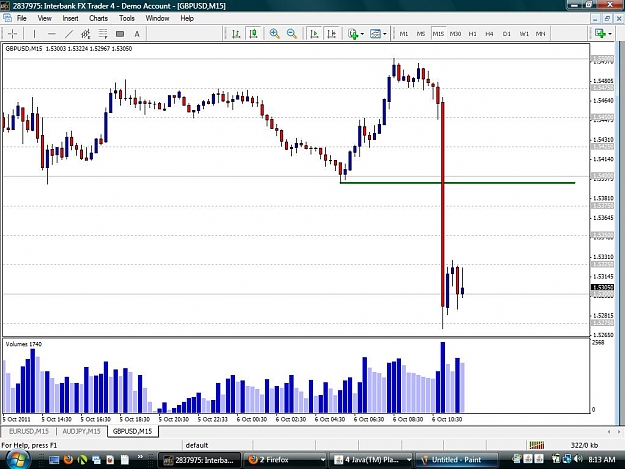Image resolution: width=625 pixels, height=469 pixels.
Task: Expand the Templates dropdown arrow
Action: [385, 34]
